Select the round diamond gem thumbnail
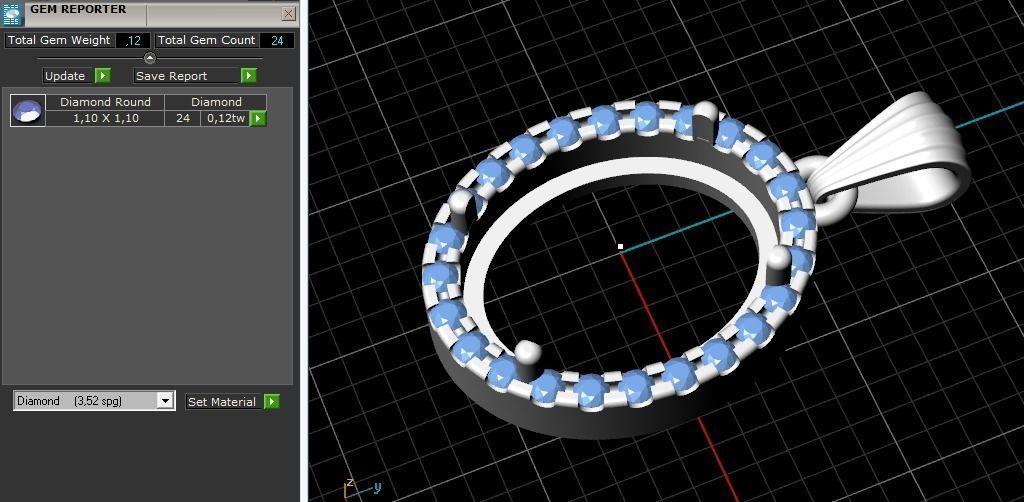 pyautogui.click(x=28, y=110)
